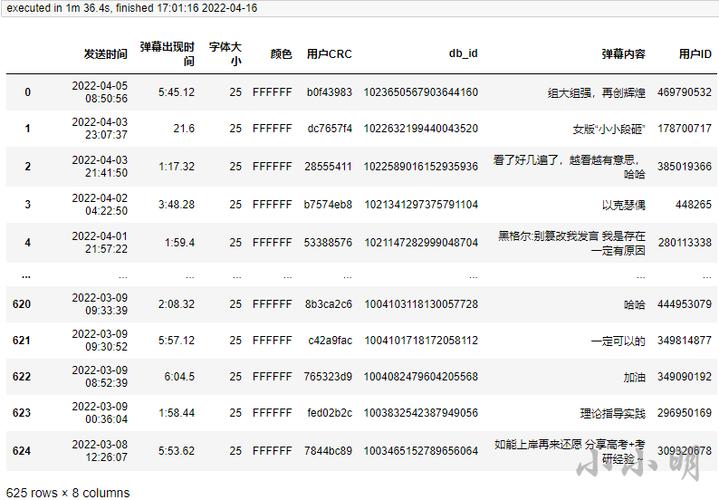The image size is (719, 500).
Task: Select row index 622
Action: pyautogui.click(x=22, y=376)
